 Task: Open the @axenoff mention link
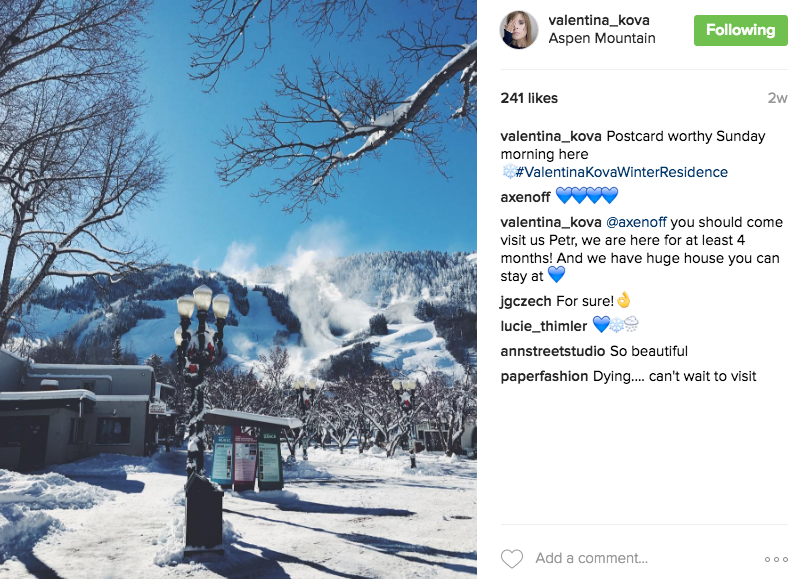tap(636, 222)
